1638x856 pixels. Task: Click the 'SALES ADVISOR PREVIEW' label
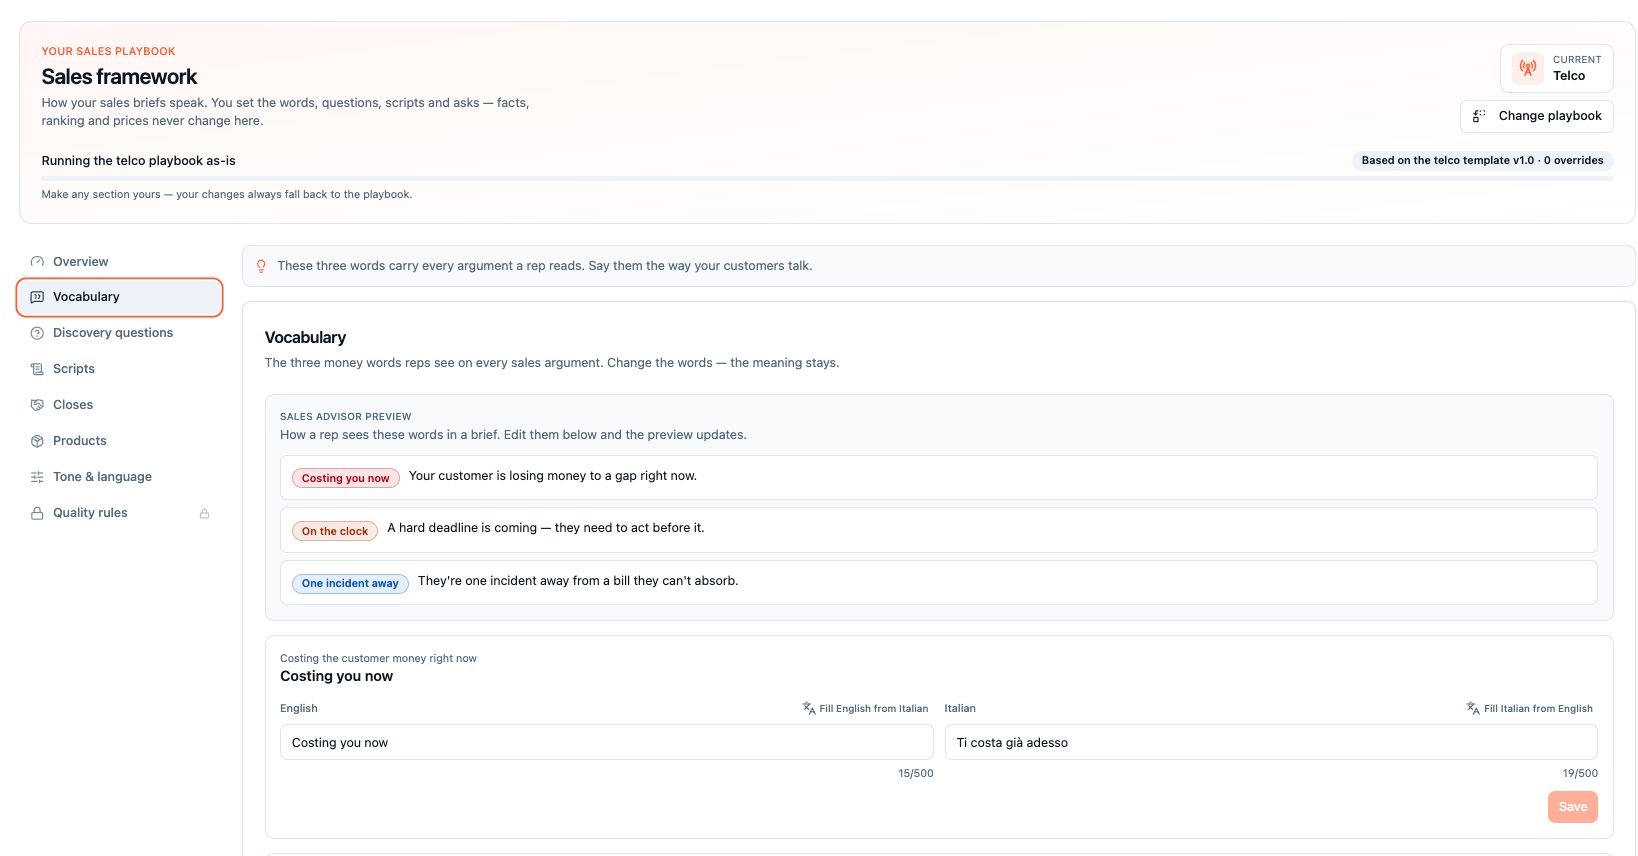tap(345, 416)
